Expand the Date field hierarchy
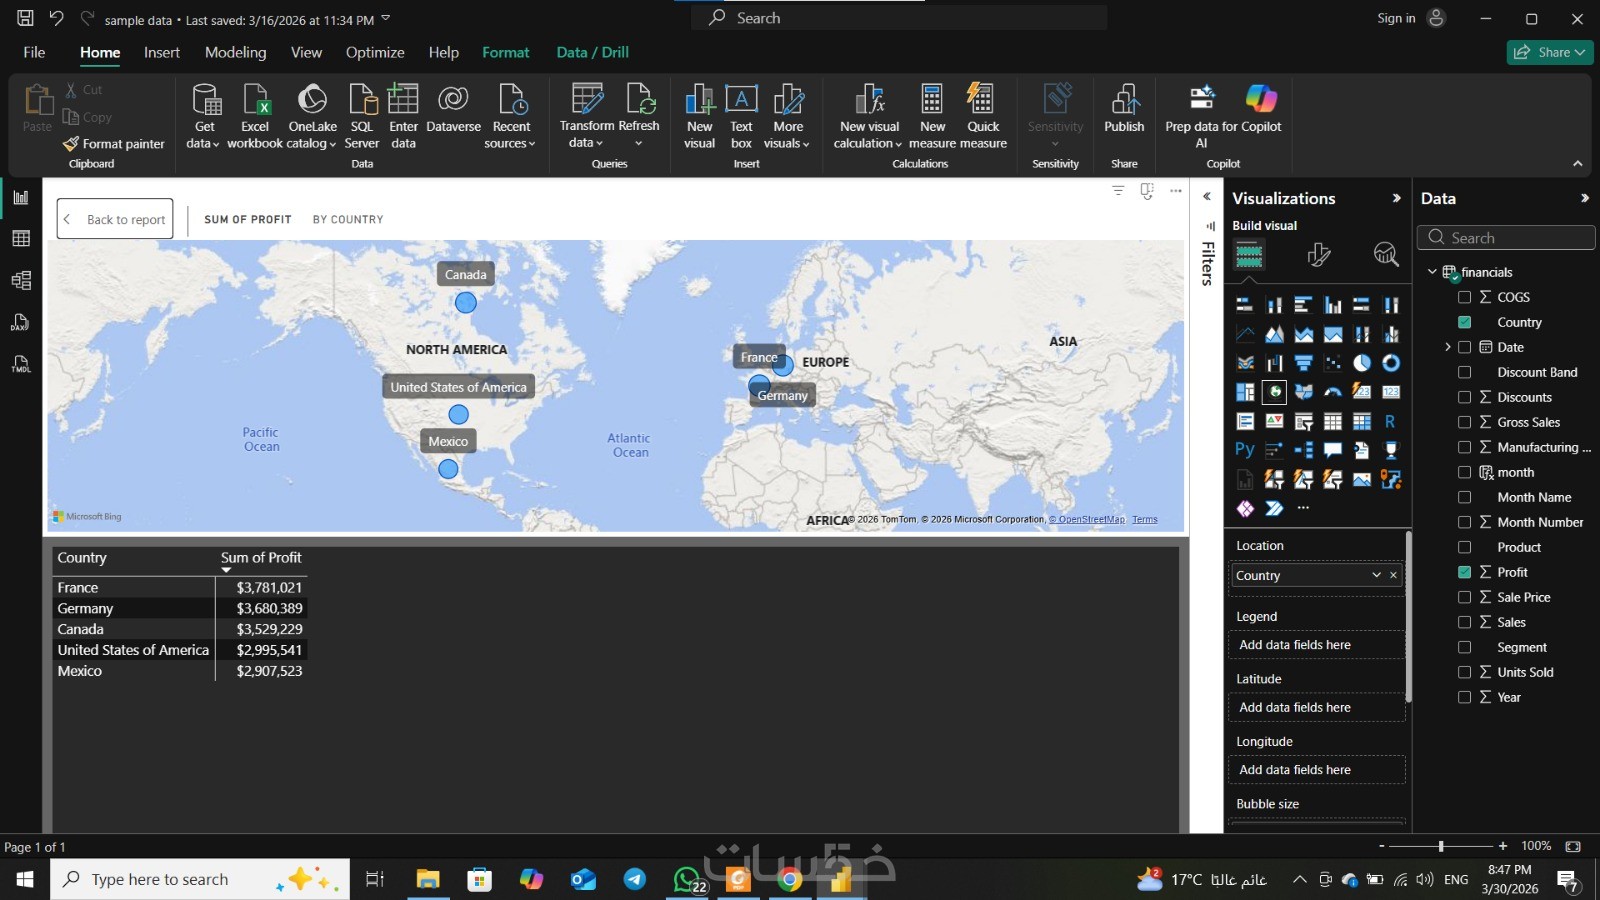Screen dimensions: 1600x900 coord(1447,347)
